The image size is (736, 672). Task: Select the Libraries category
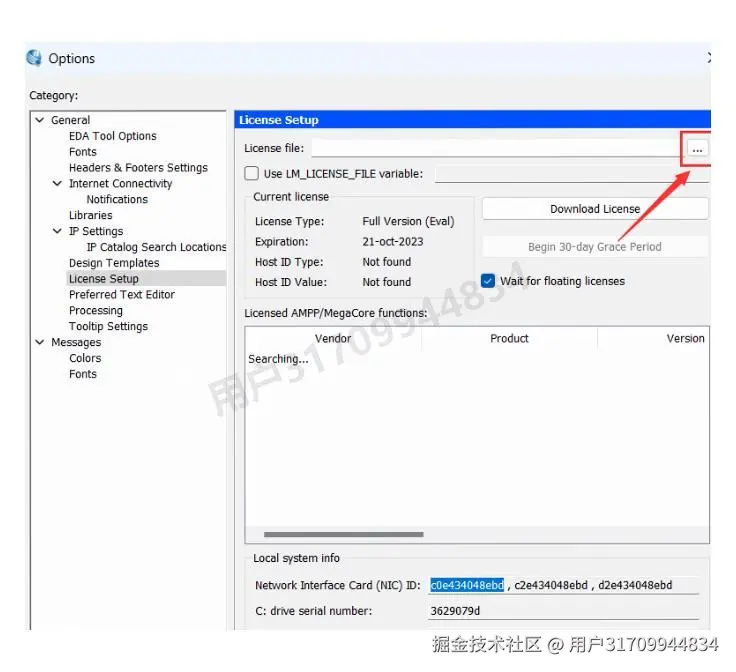pos(91,215)
